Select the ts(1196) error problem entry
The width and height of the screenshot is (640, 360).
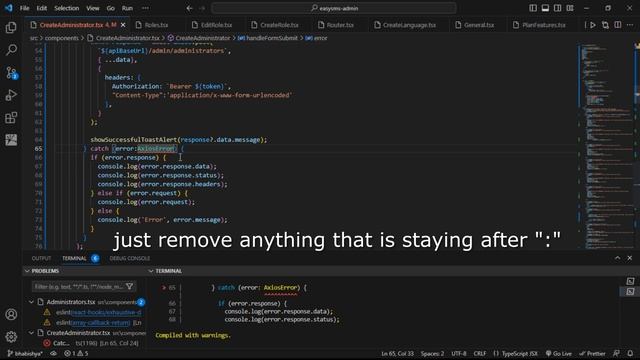pos(92,343)
